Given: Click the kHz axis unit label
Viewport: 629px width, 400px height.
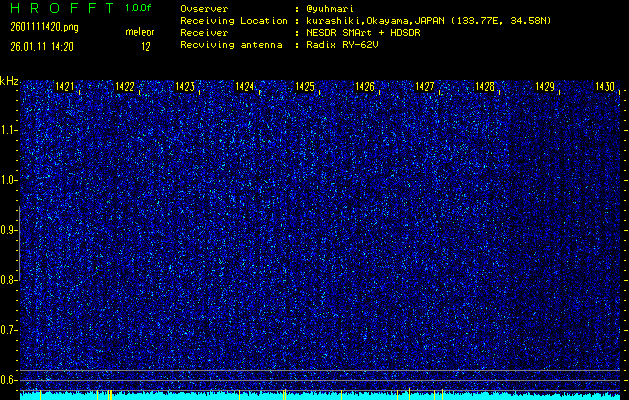Looking at the screenshot, I should pos(9,80).
